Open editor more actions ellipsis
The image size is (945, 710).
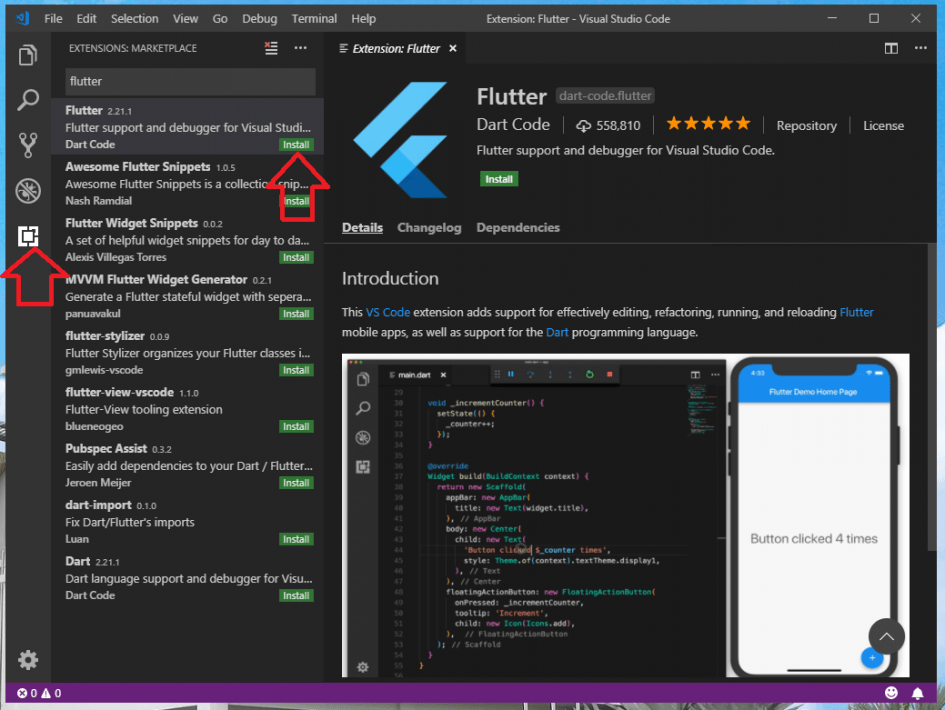pyautogui.click(x=920, y=48)
